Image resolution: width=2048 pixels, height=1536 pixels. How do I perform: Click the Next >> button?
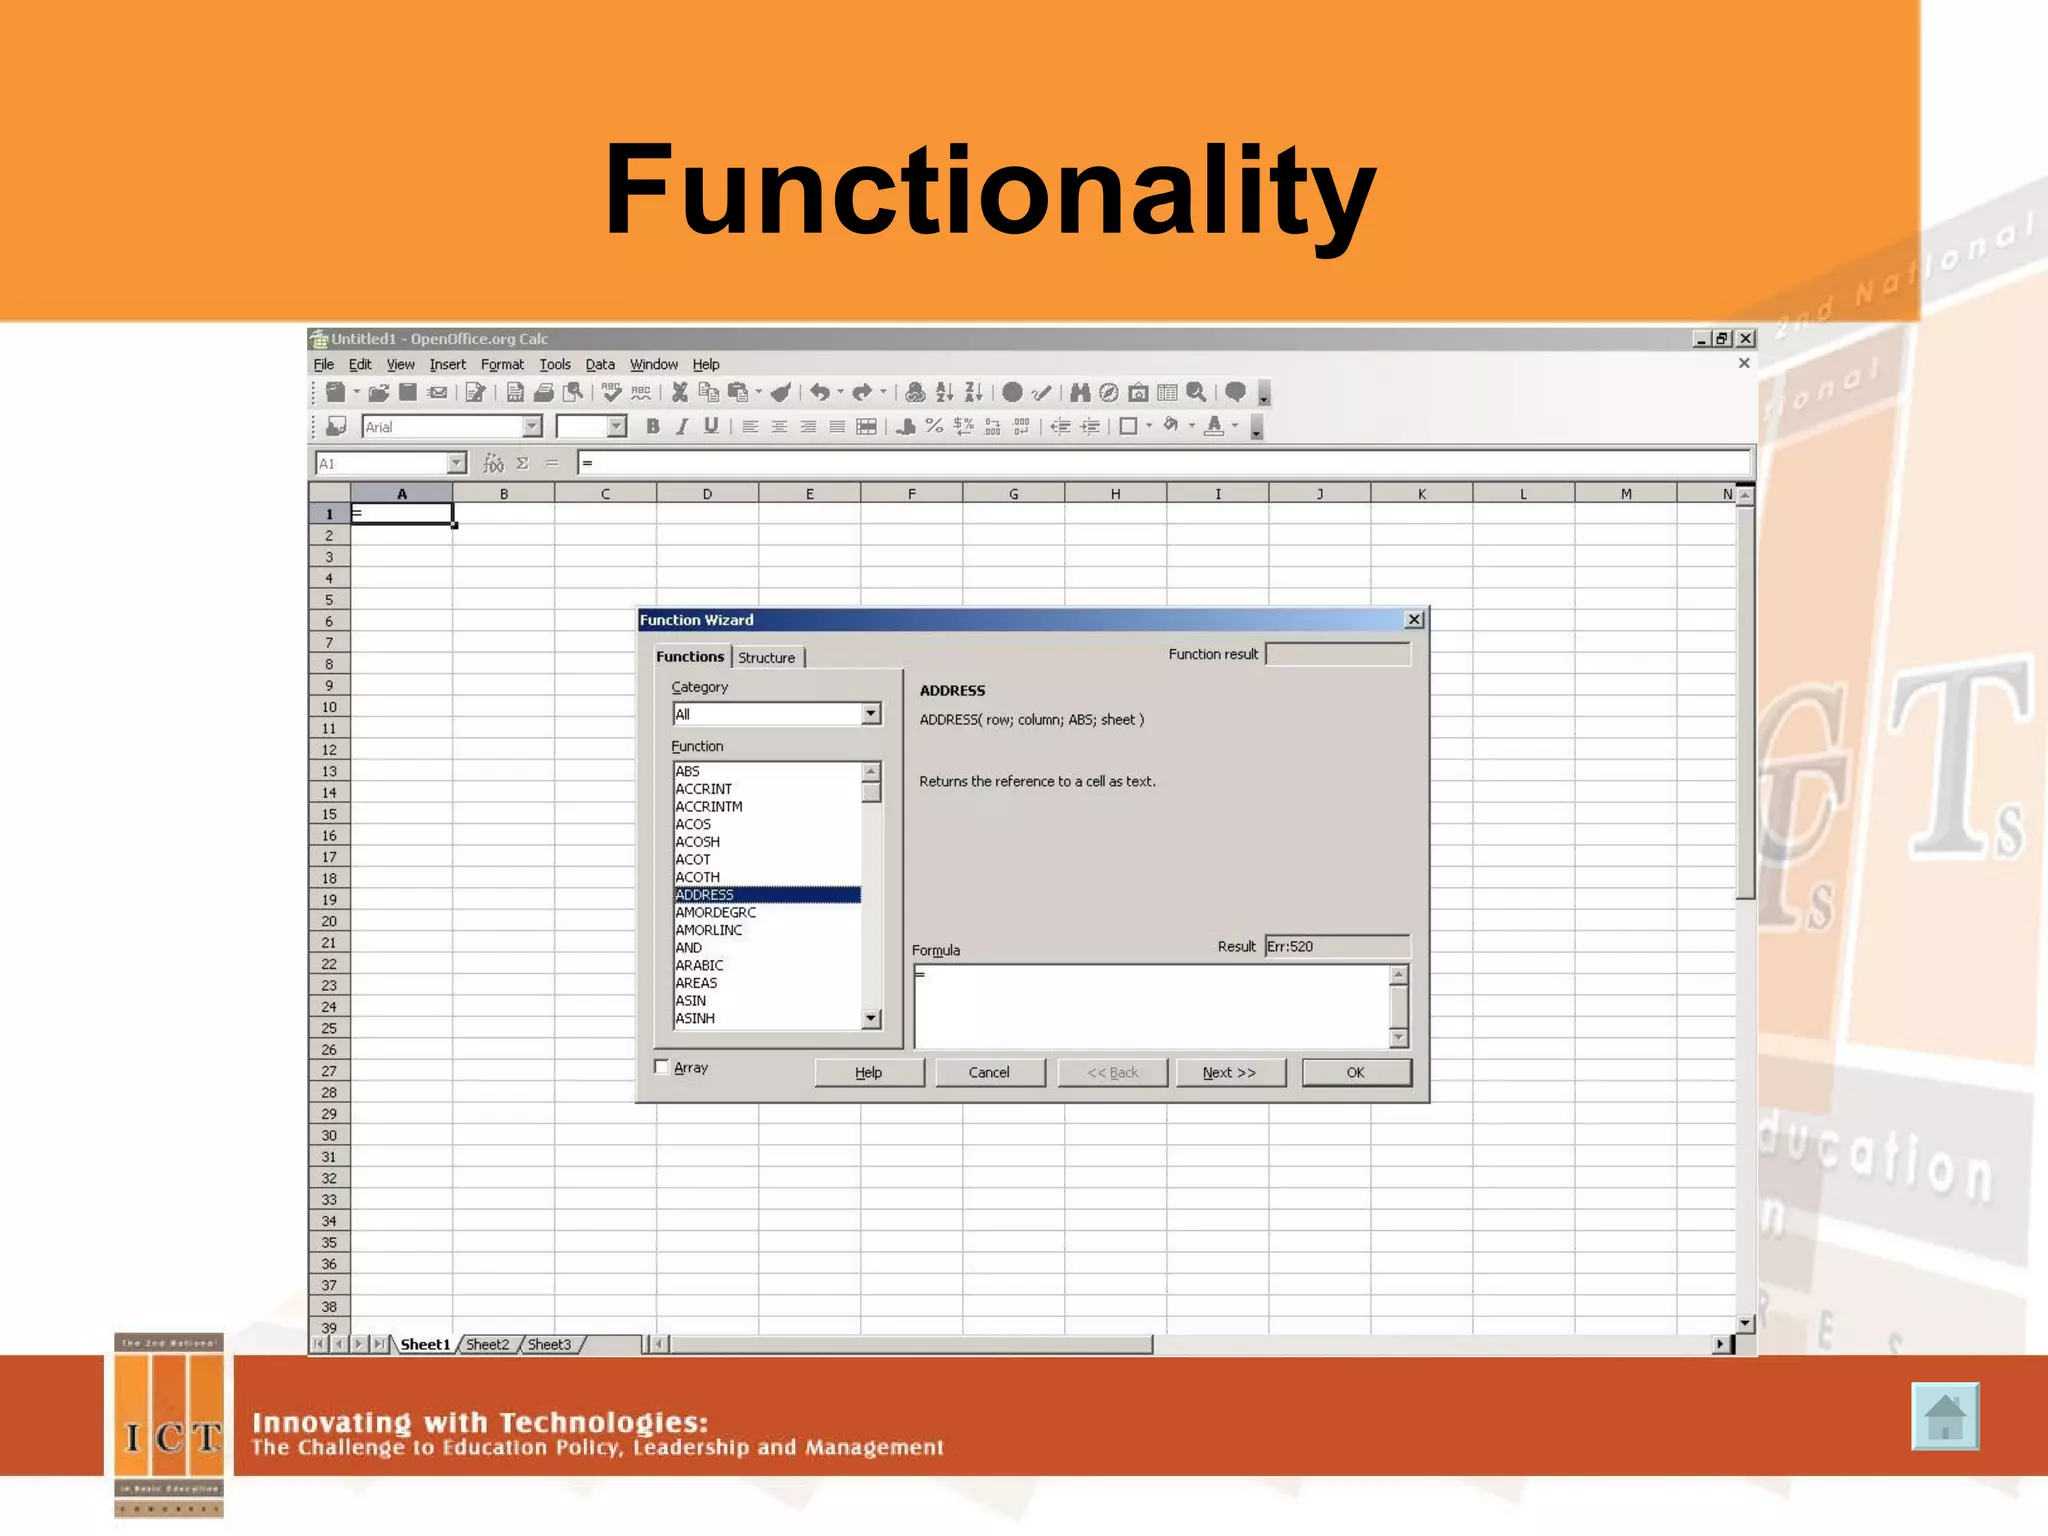[x=1229, y=1073]
